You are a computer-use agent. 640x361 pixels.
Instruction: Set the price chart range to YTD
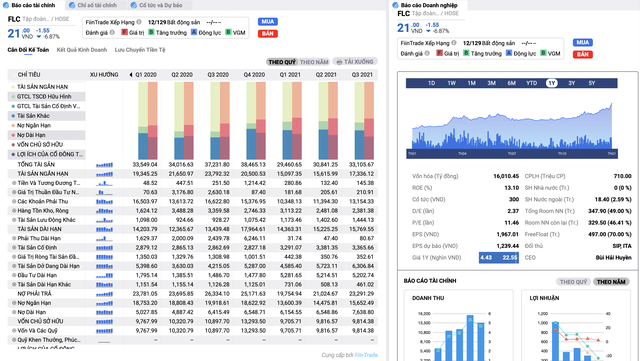click(x=531, y=83)
